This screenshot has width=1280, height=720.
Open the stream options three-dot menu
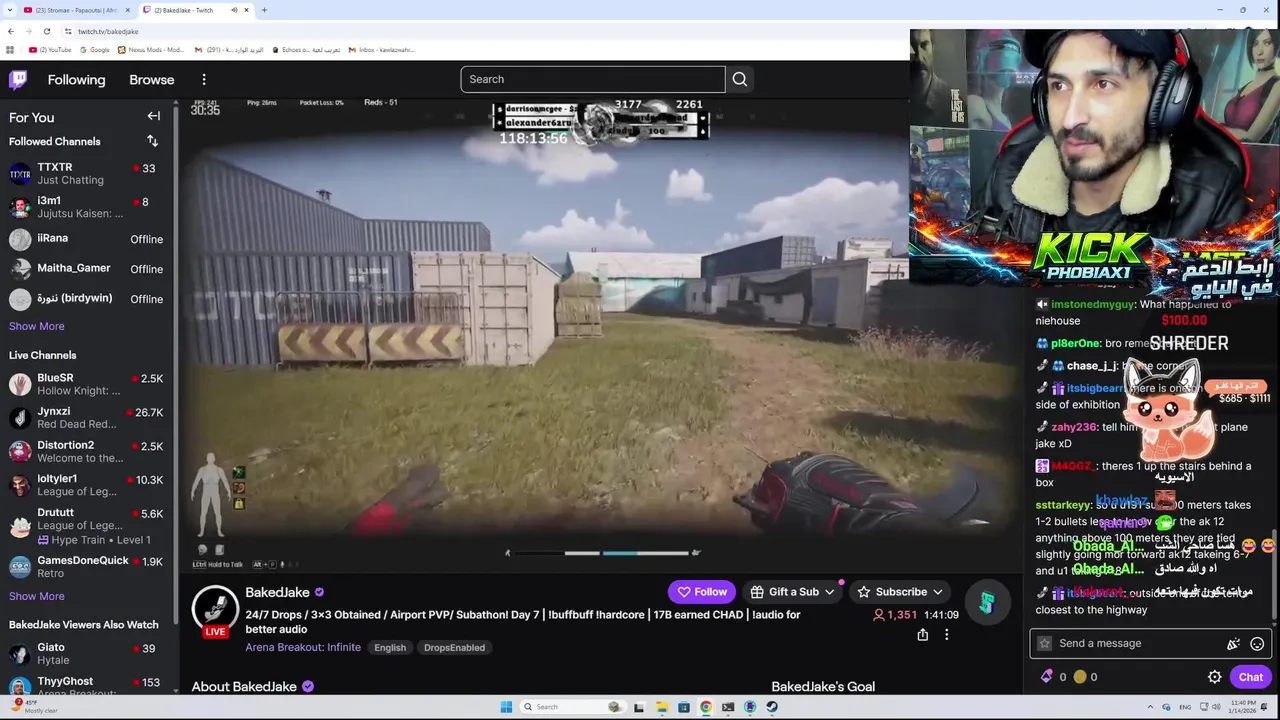tap(946, 634)
